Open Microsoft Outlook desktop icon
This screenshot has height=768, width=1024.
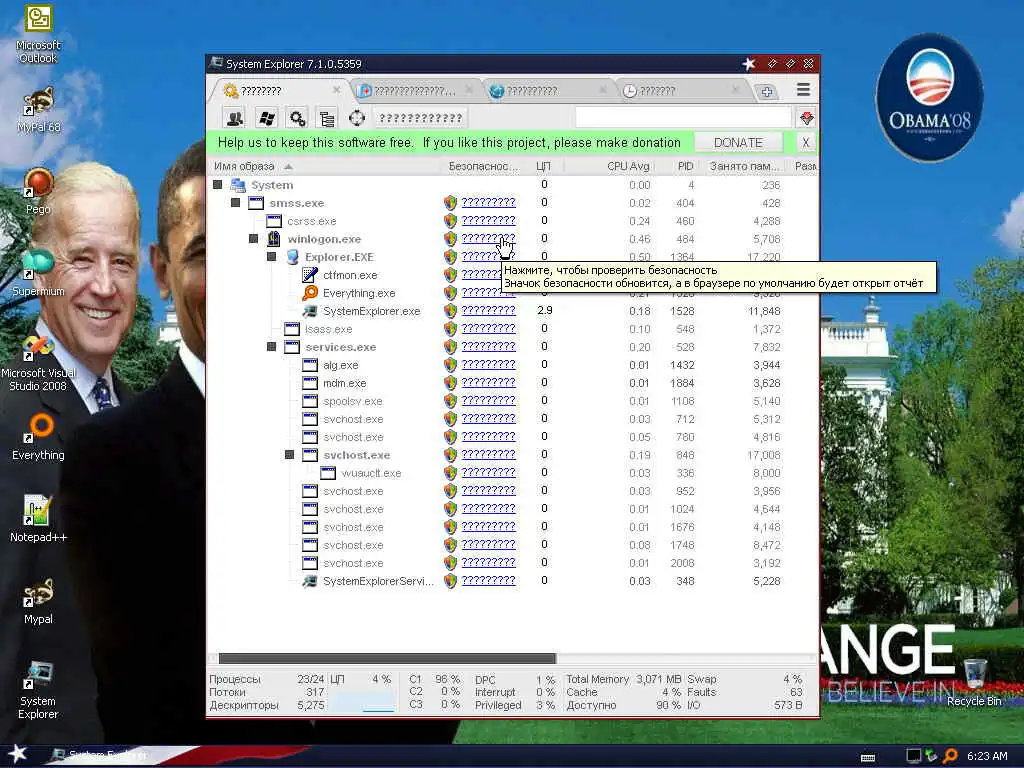[38, 34]
